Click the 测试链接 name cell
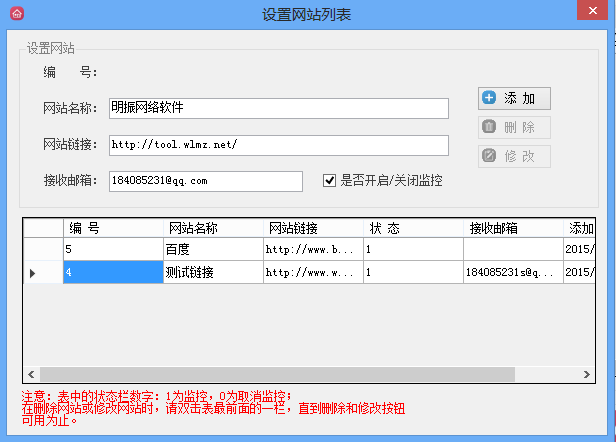The image size is (616, 442). tap(213, 272)
